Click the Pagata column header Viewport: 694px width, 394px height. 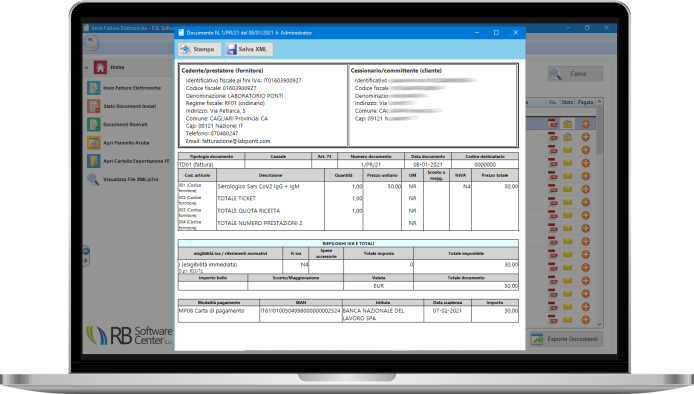point(585,102)
